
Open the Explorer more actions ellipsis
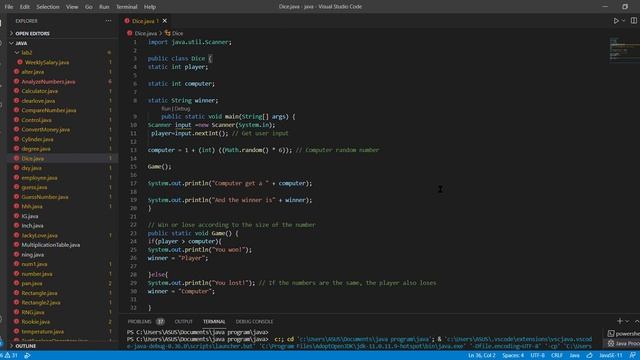tap(108, 21)
